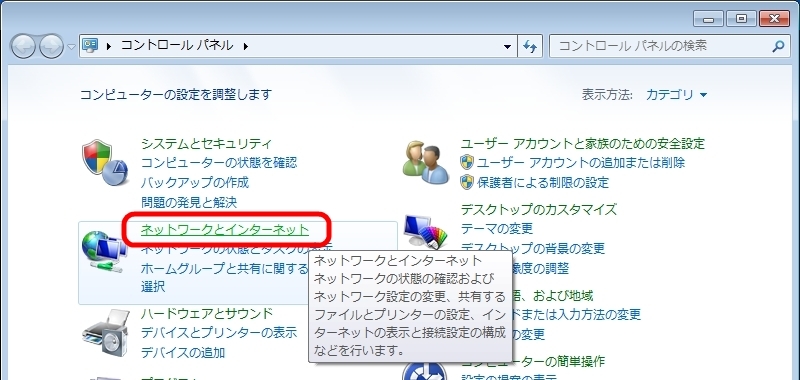Open the recent pages dropdown arrow
The width and height of the screenshot is (800, 380).
point(71,46)
